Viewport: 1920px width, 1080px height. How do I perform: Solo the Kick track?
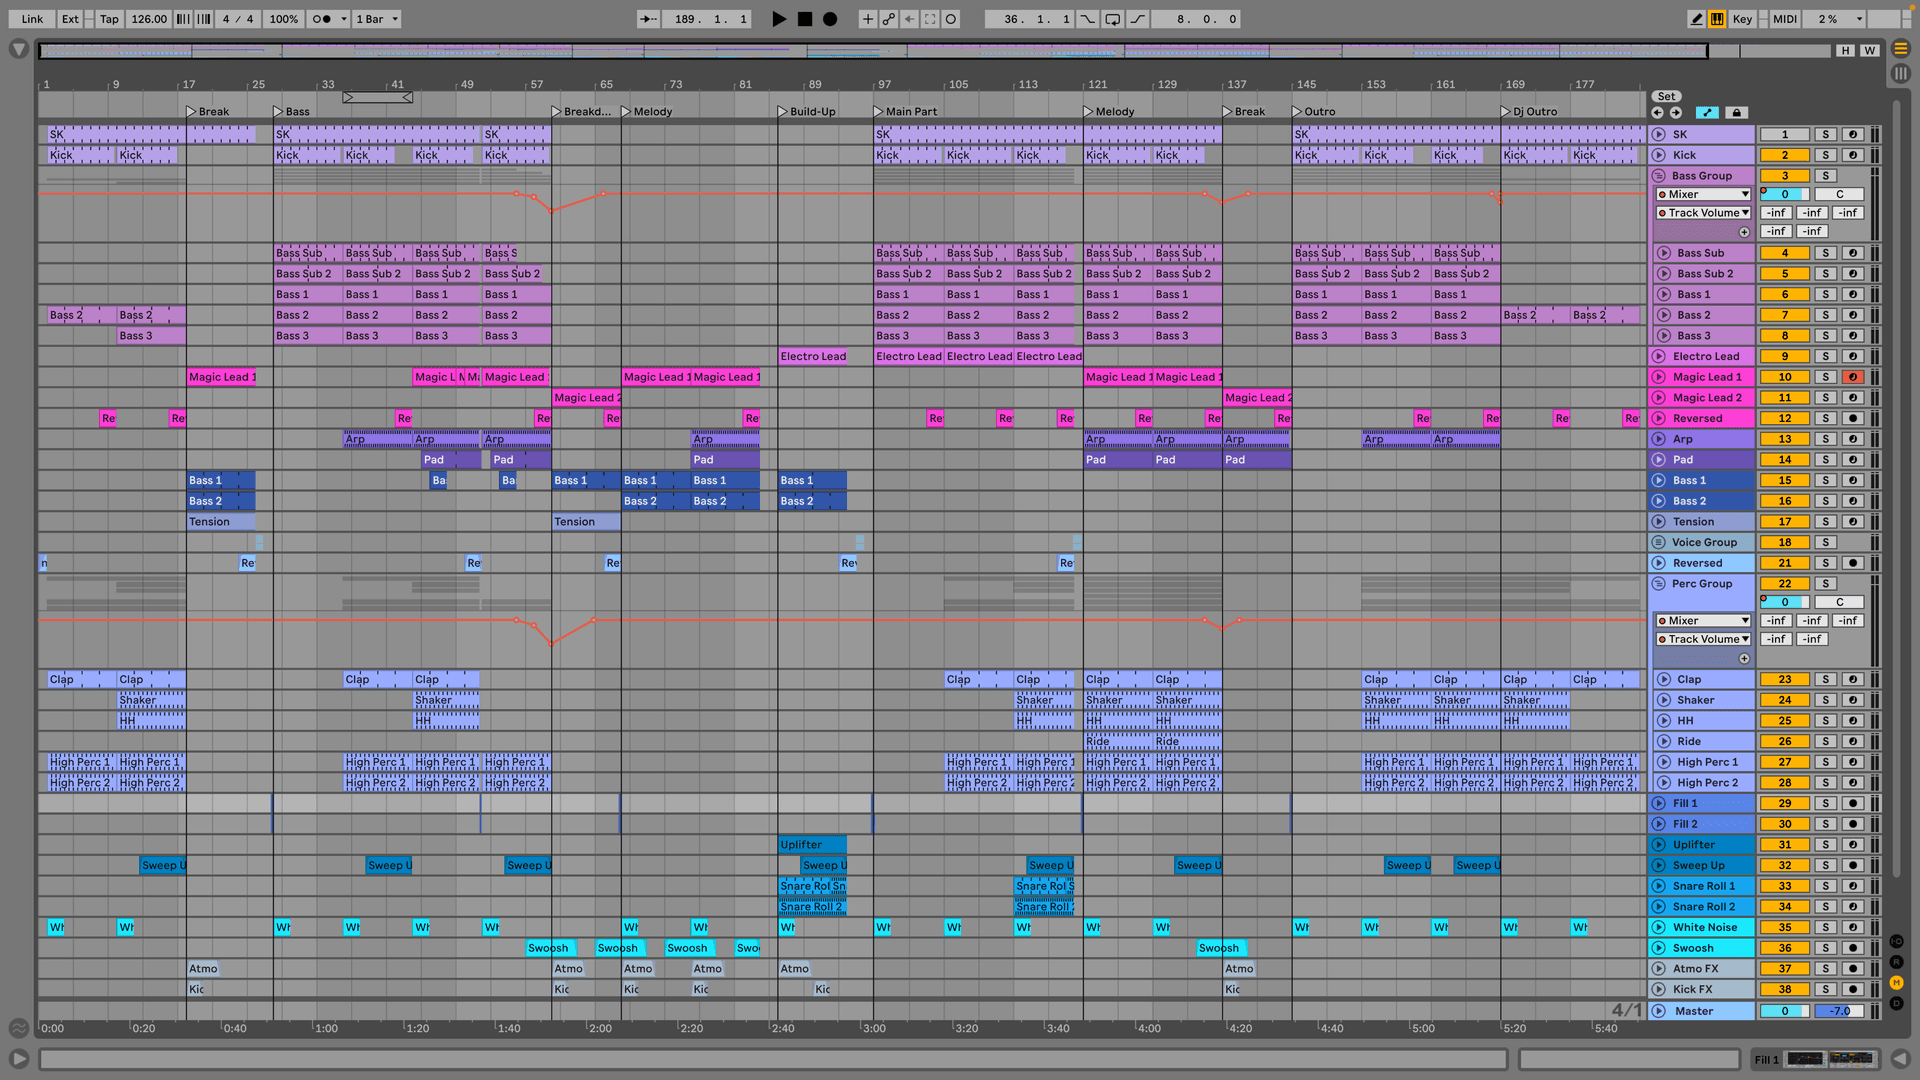point(1825,155)
